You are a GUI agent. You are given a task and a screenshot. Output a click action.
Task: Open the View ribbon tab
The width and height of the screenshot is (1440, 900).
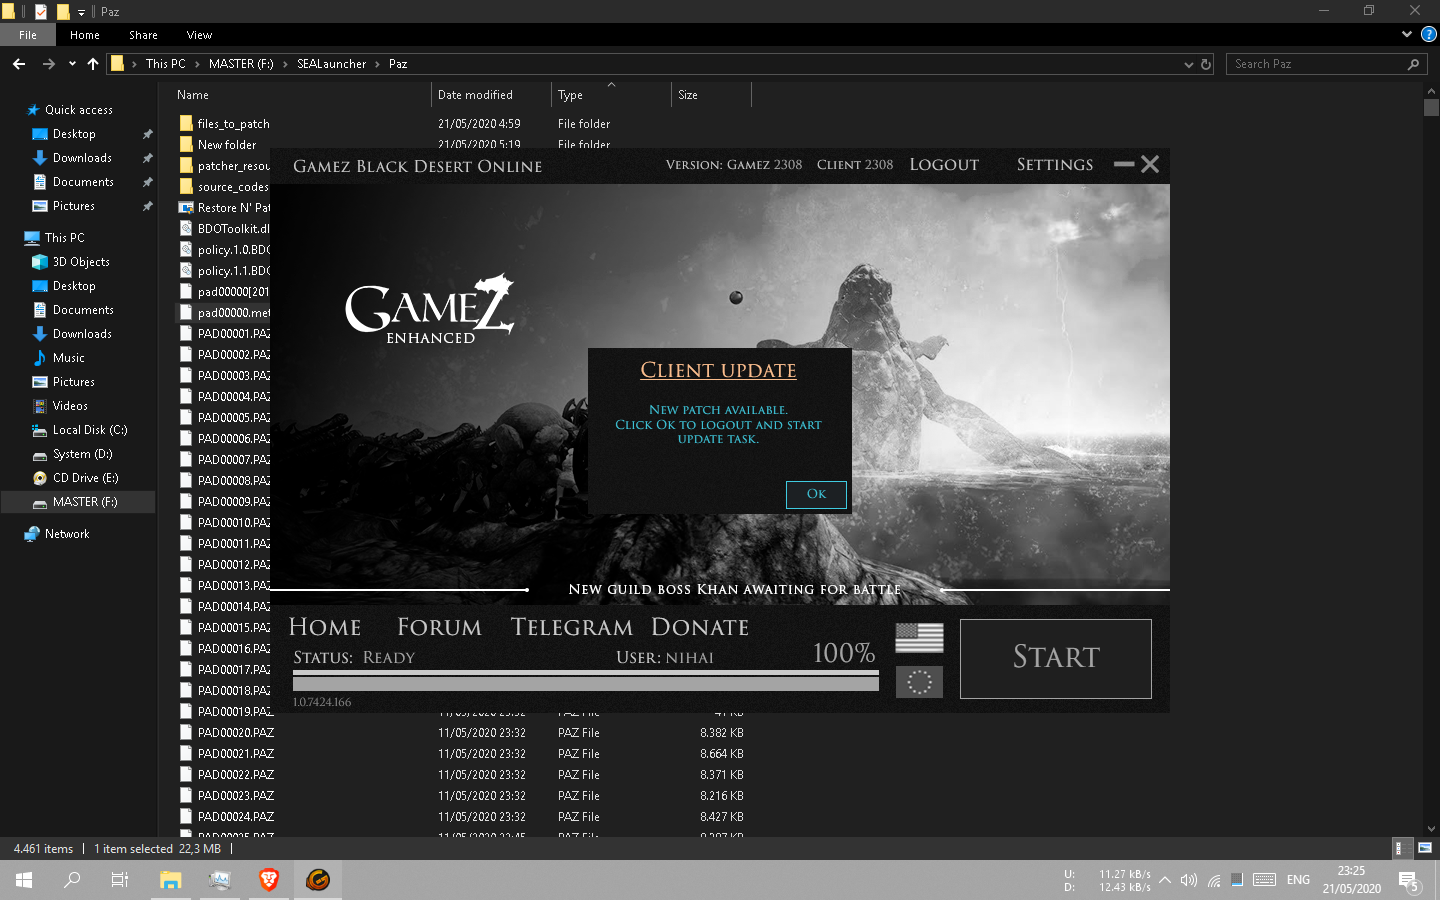click(x=199, y=35)
